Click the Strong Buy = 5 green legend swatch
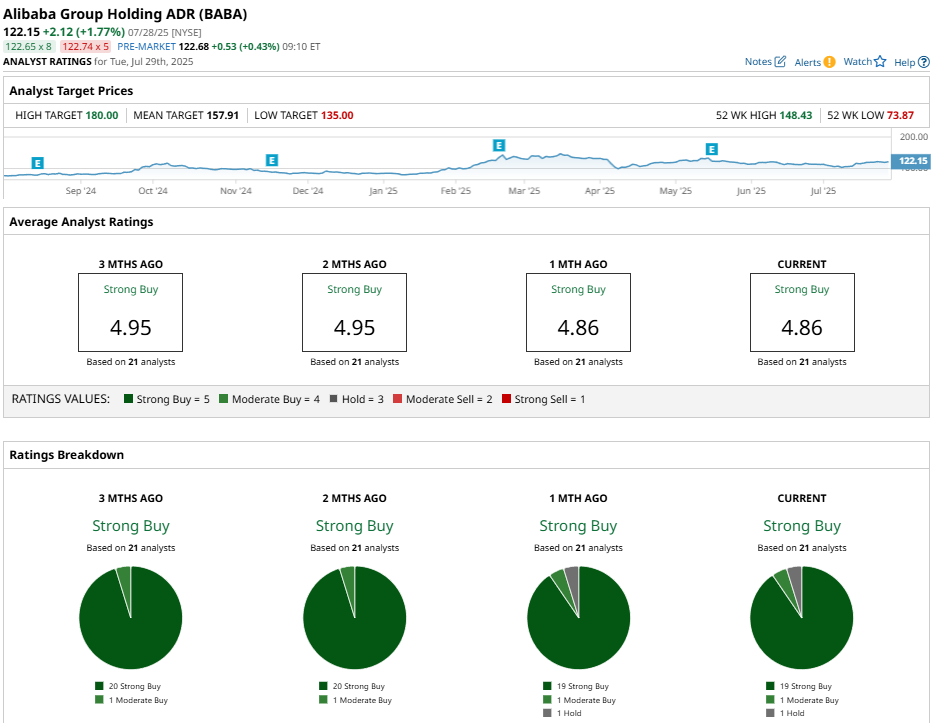 [x=128, y=399]
